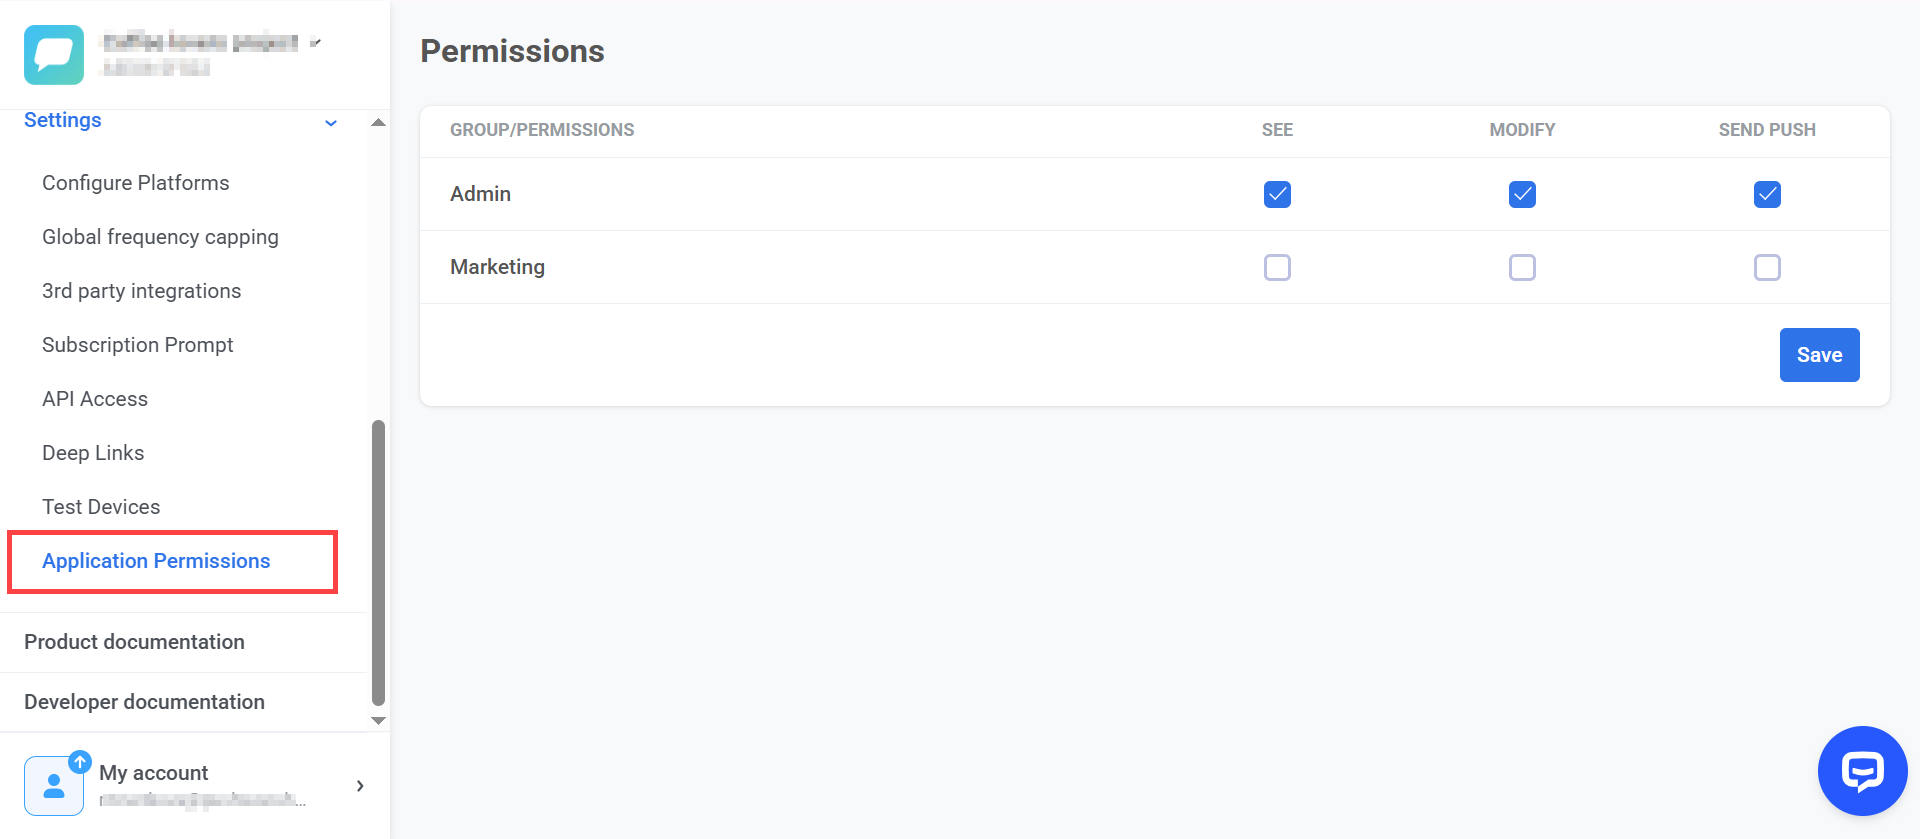The image size is (1920, 839).
Task: Uncheck the Admin SEE permission
Action: point(1277,195)
